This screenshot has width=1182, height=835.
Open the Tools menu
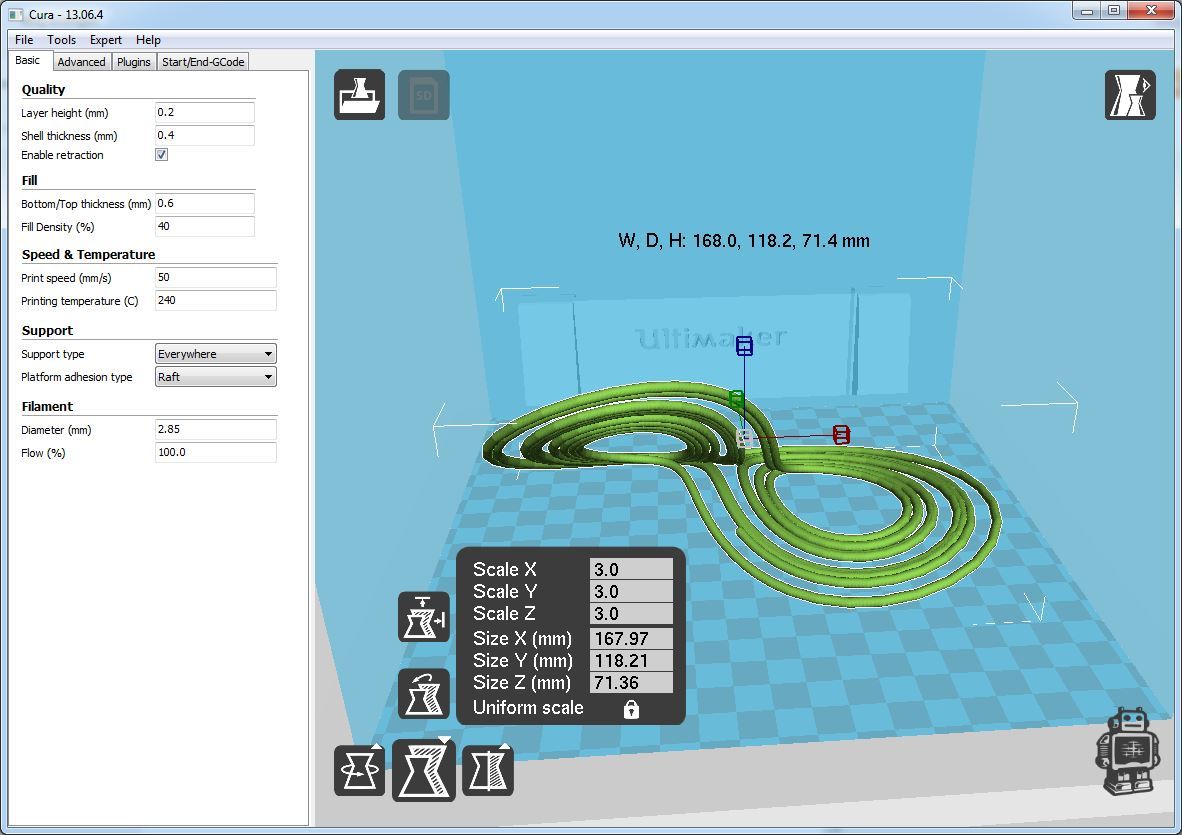[61, 40]
